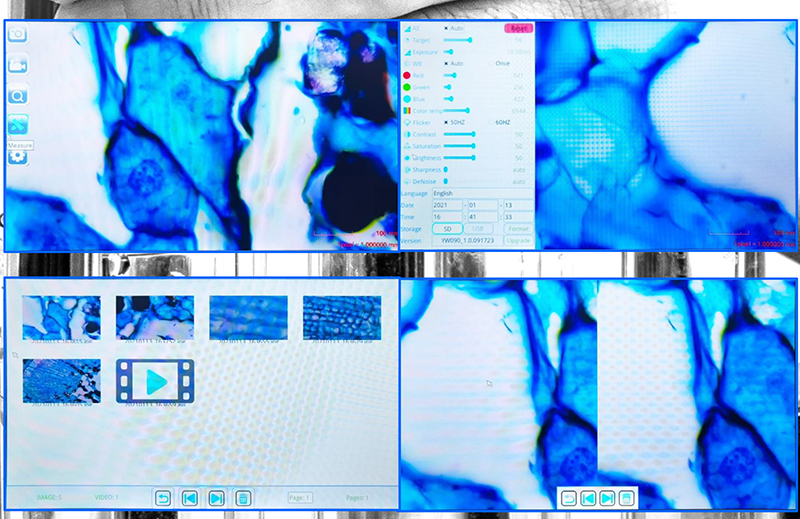The image size is (800, 519).
Task: Go to previous page in gallery
Action: 190,497
